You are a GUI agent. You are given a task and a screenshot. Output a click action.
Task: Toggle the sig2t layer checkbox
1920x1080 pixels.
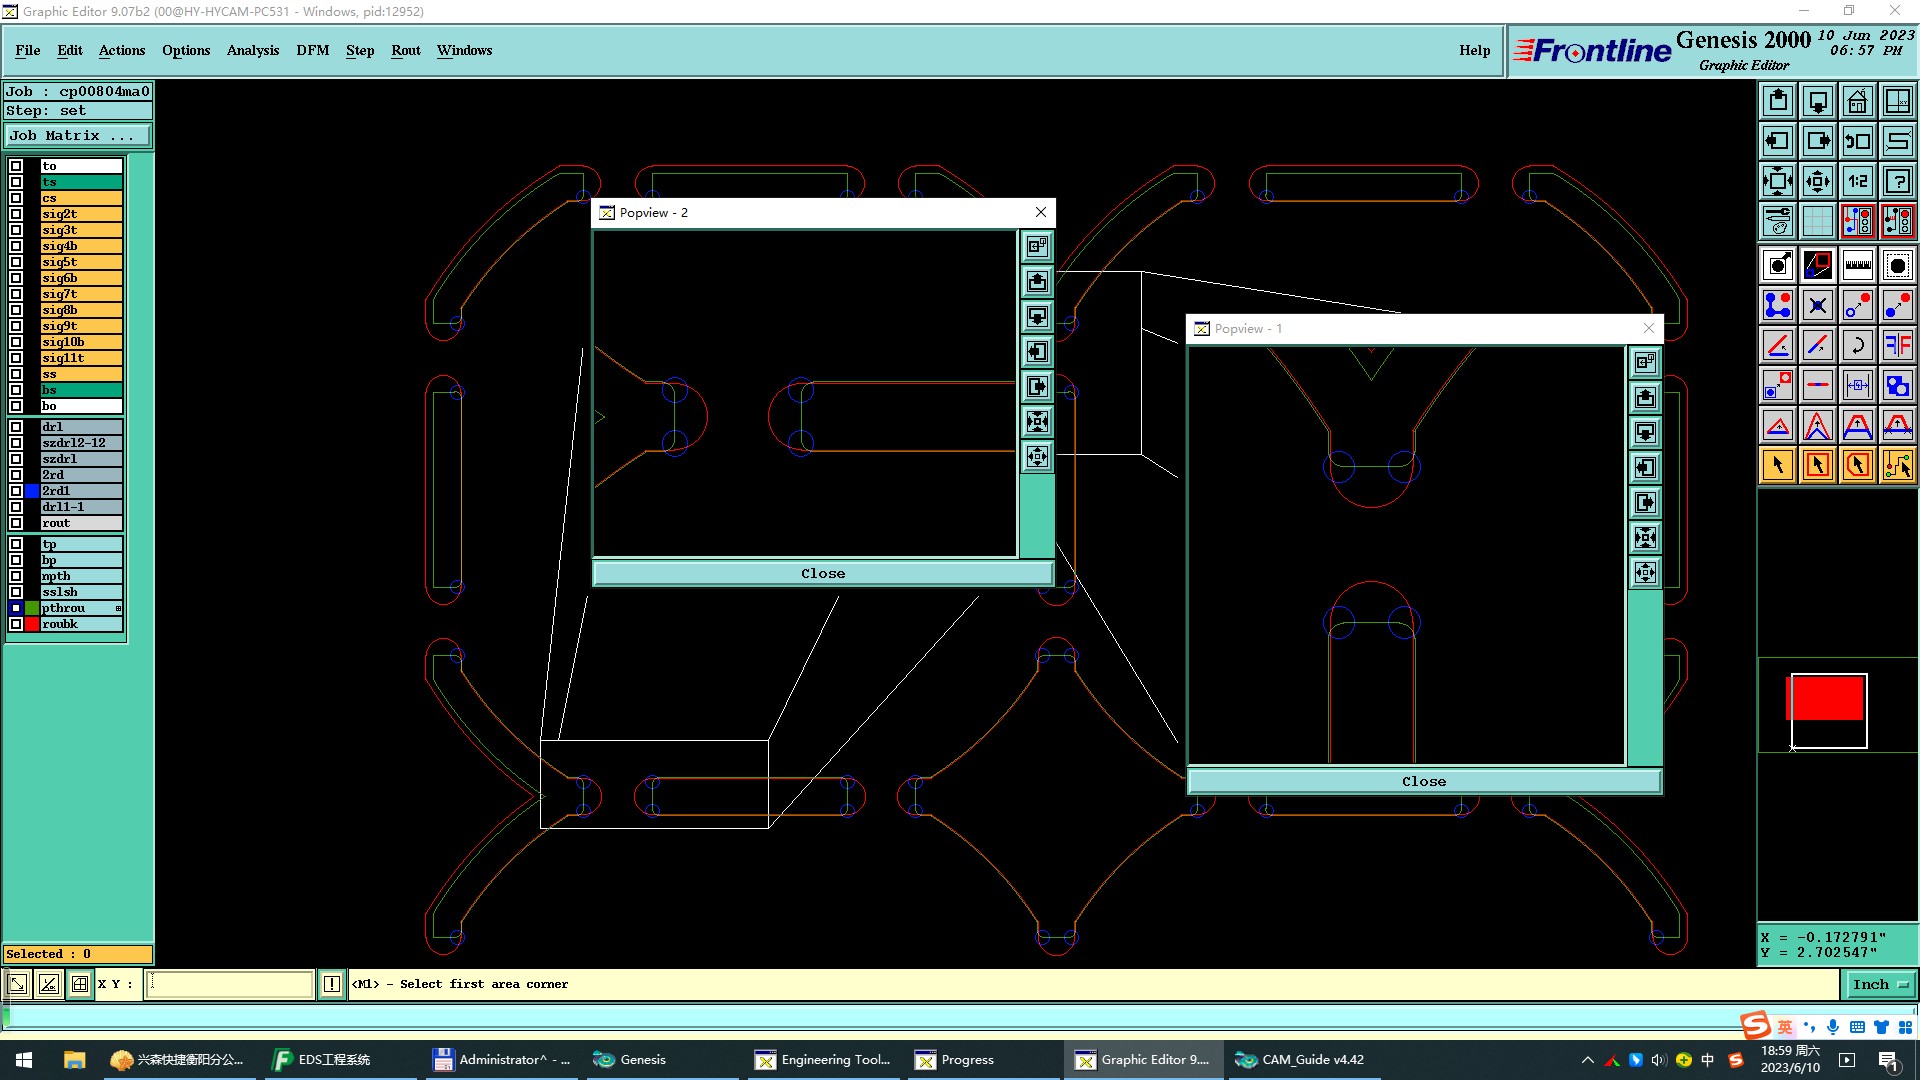point(16,214)
